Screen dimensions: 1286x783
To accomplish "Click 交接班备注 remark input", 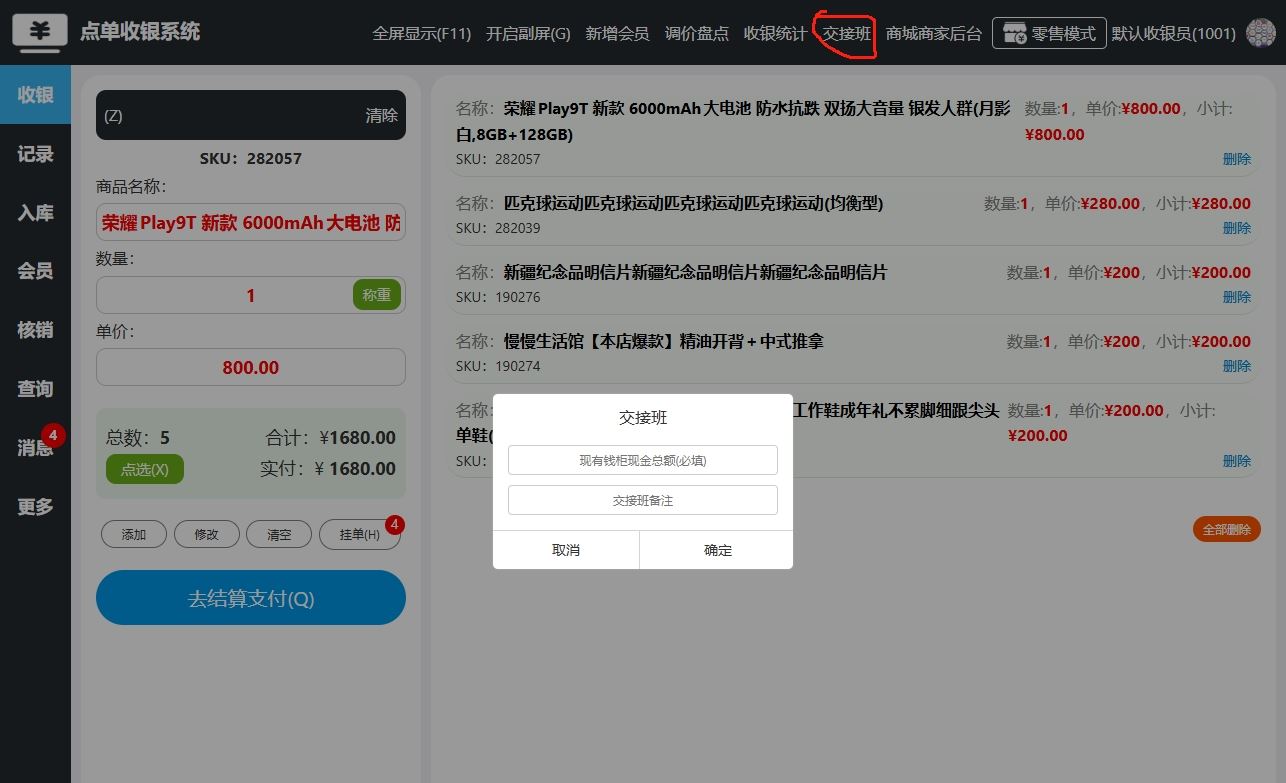I will pyautogui.click(x=643, y=500).
